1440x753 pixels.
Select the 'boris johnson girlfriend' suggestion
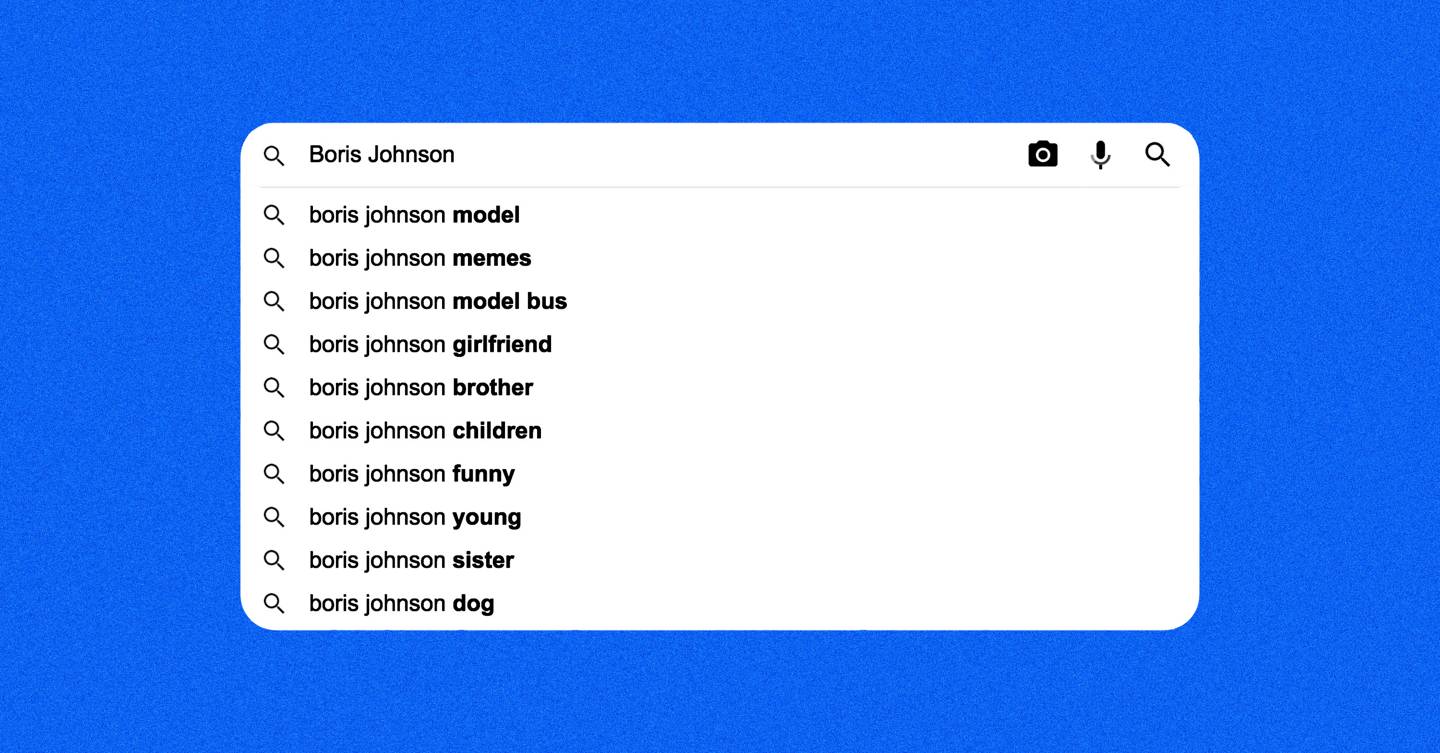click(x=430, y=344)
